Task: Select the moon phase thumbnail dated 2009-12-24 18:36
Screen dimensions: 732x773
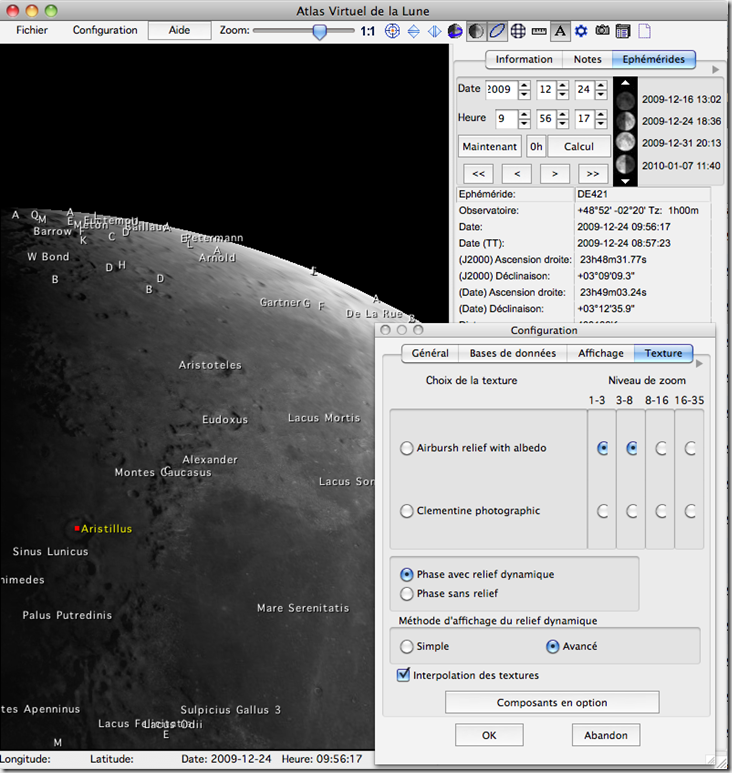Action: pyautogui.click(x=625, y=121)
